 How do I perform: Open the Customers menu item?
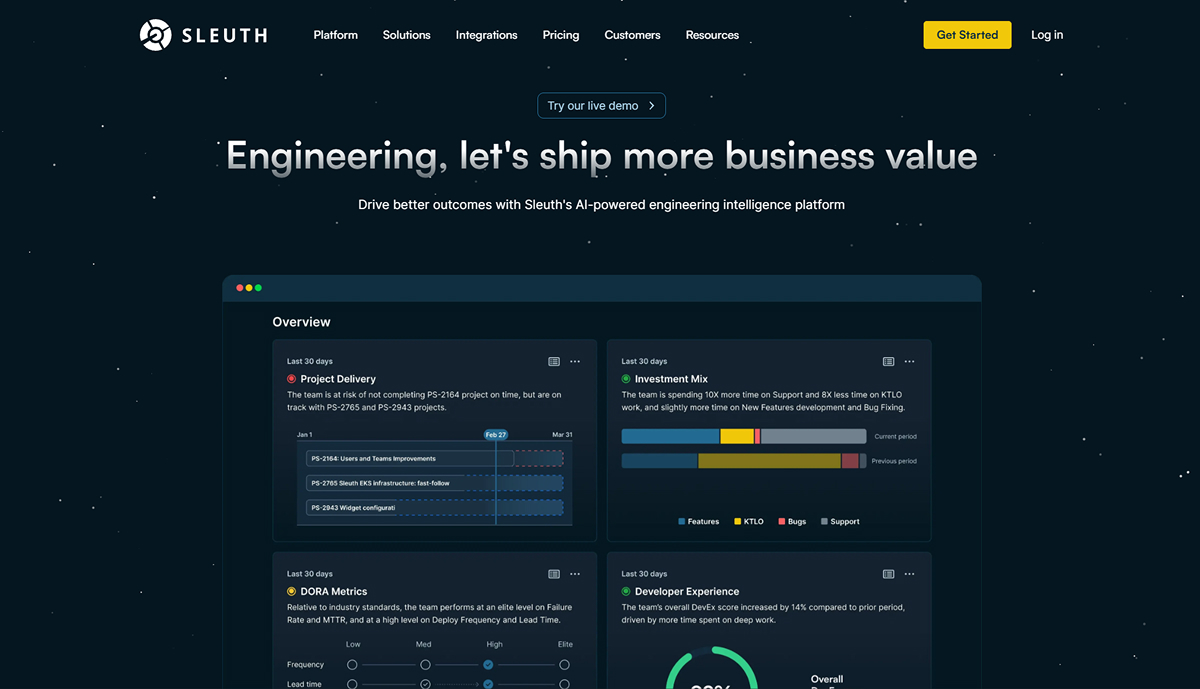pos(632,35)
